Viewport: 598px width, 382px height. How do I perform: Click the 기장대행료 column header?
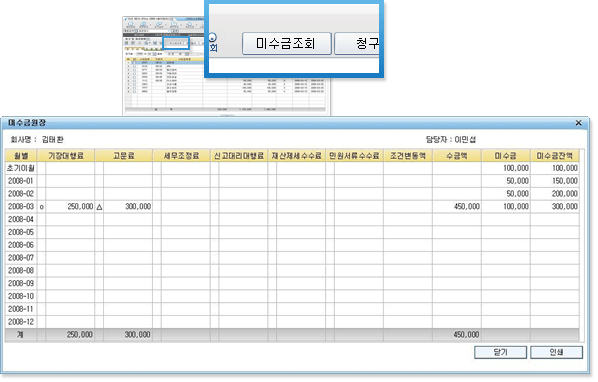(x=66, y=156)
